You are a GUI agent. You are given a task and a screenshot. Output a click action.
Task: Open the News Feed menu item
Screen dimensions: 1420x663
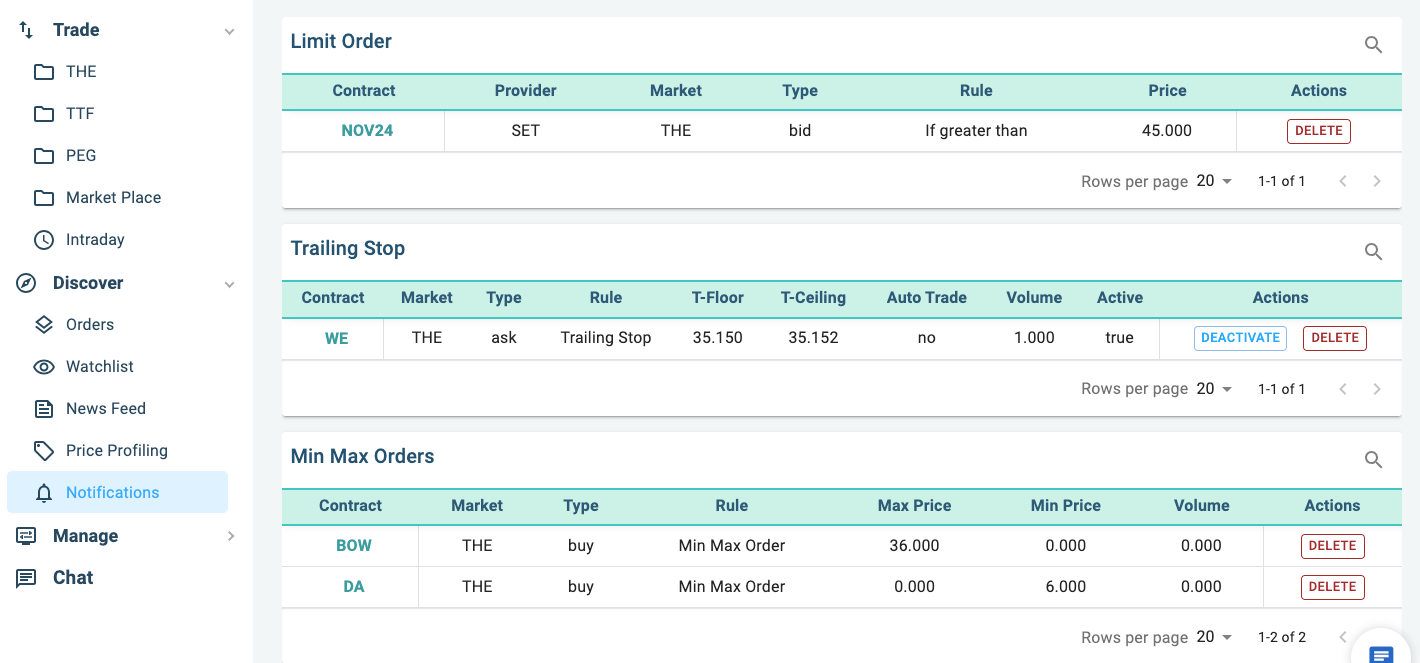(x=105, y=409)
